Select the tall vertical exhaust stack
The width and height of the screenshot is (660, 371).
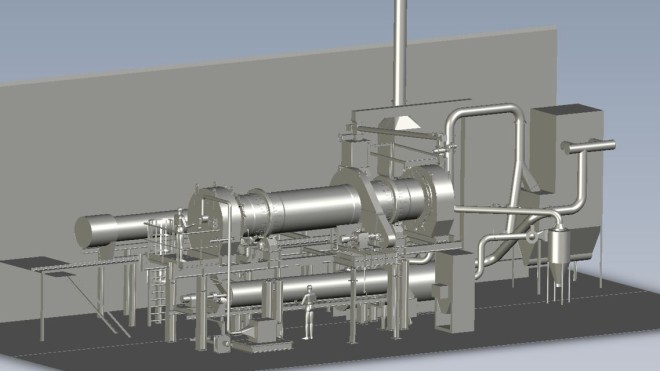[400, 53]
